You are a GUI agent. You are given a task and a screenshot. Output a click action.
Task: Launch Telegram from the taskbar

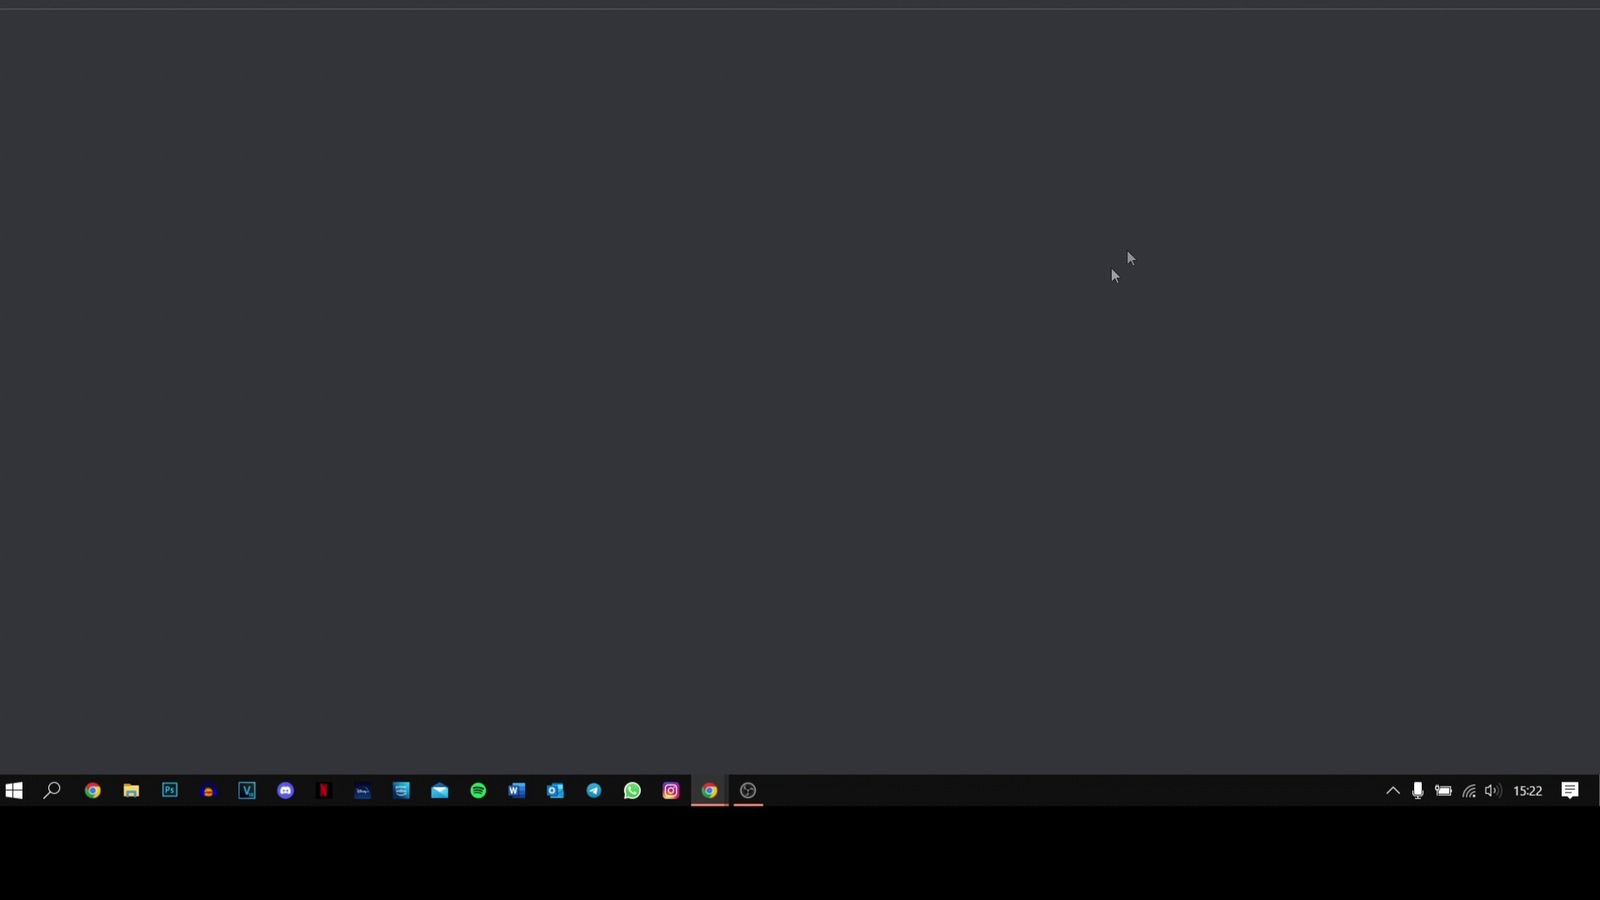(594, 790)
